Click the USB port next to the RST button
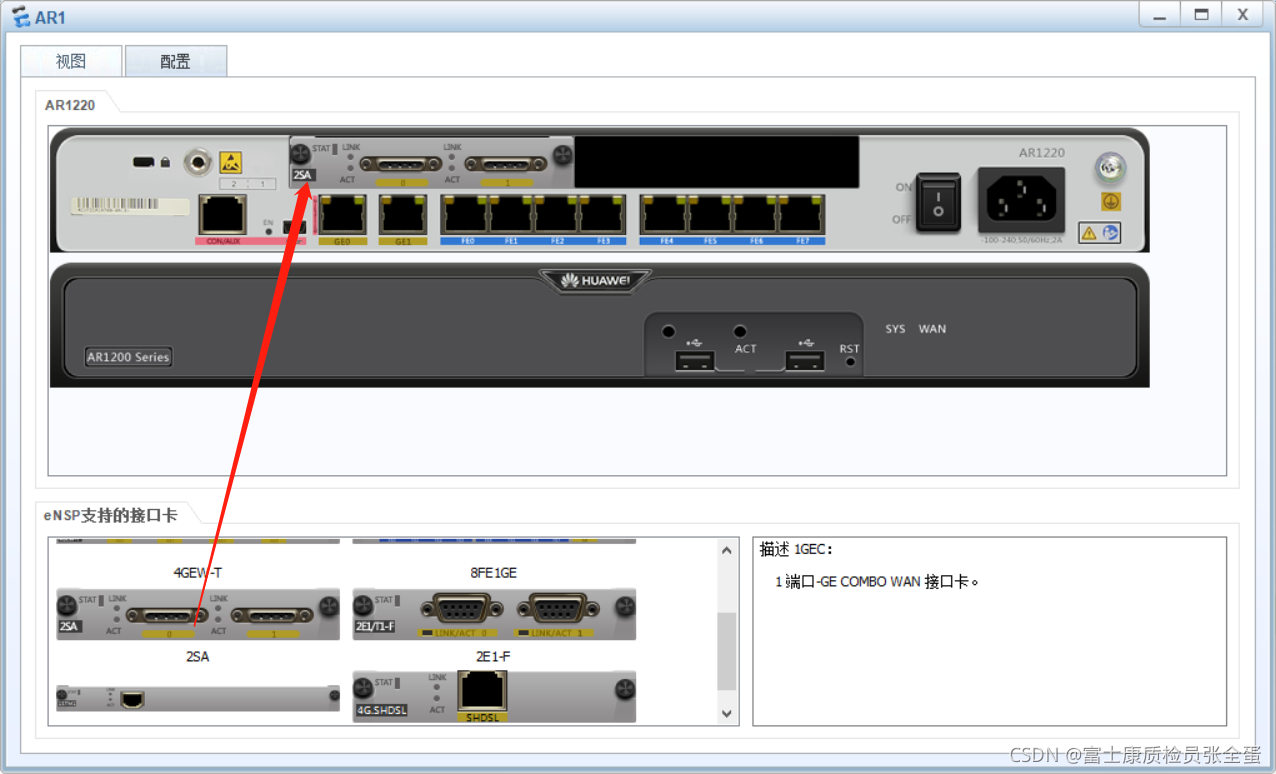 click(804, 360)
